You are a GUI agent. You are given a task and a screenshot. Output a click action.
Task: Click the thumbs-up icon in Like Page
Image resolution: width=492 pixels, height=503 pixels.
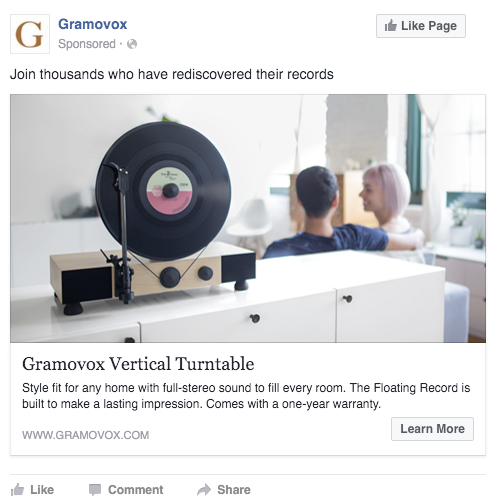391,26
